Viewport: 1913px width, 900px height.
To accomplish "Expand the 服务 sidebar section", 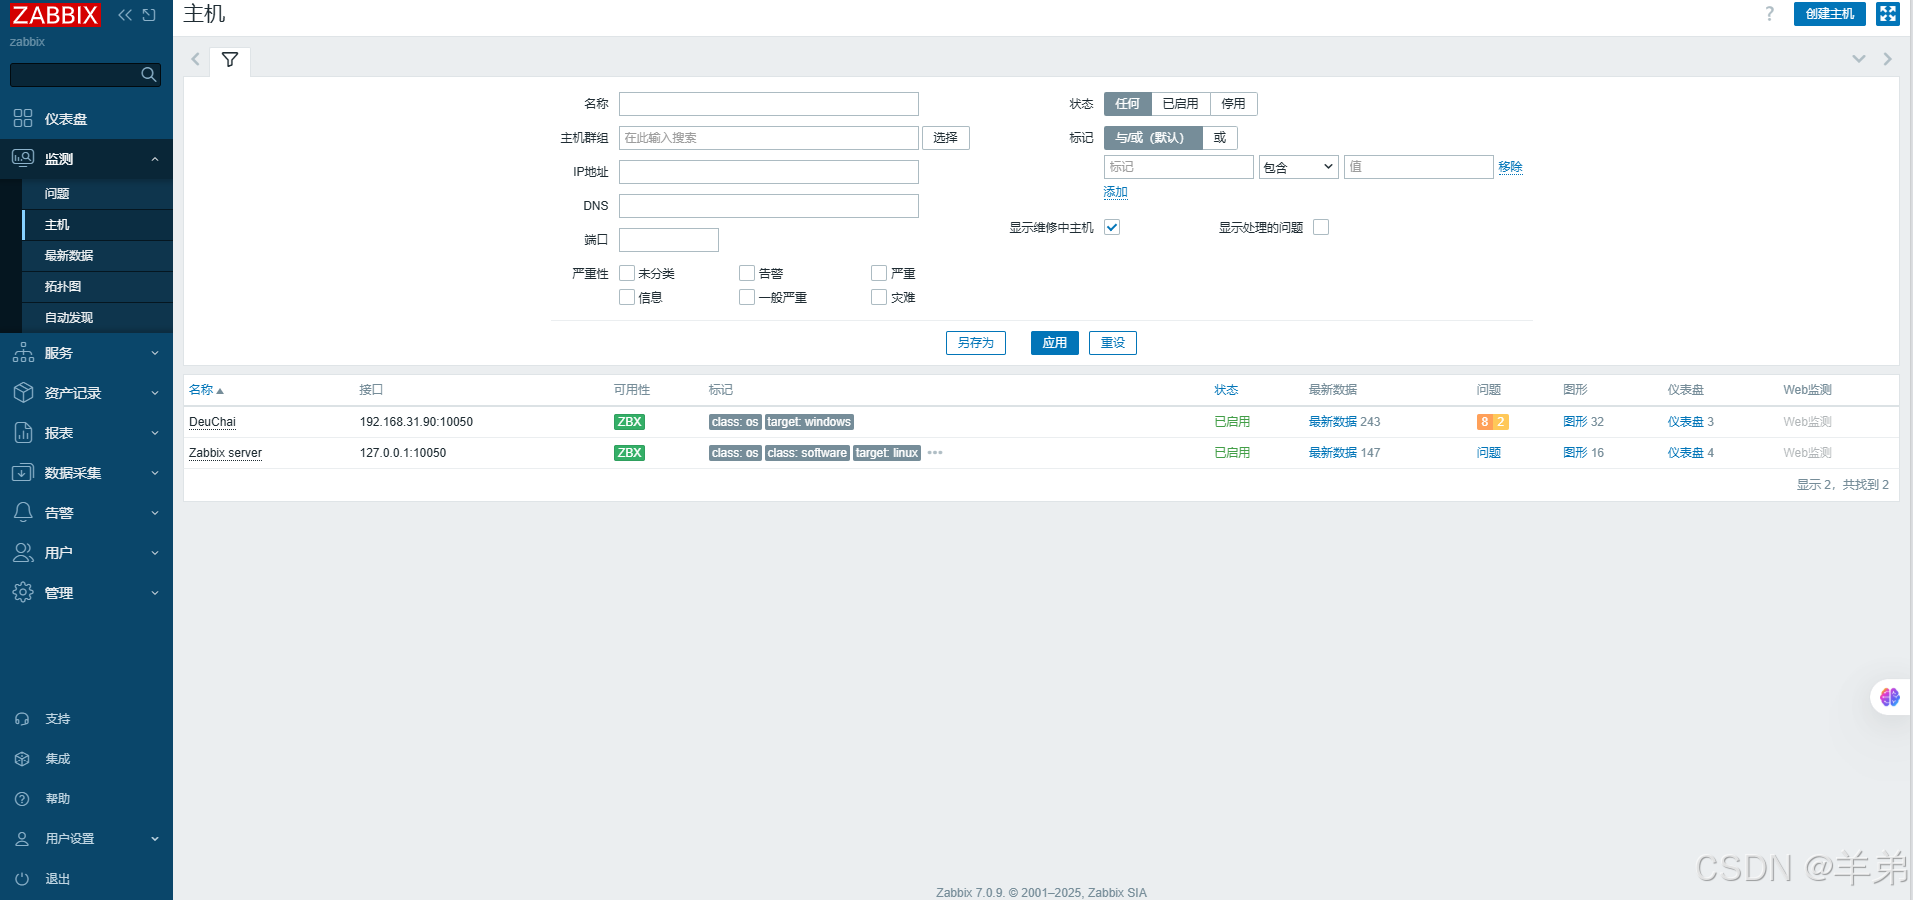I will pos(58,352).
